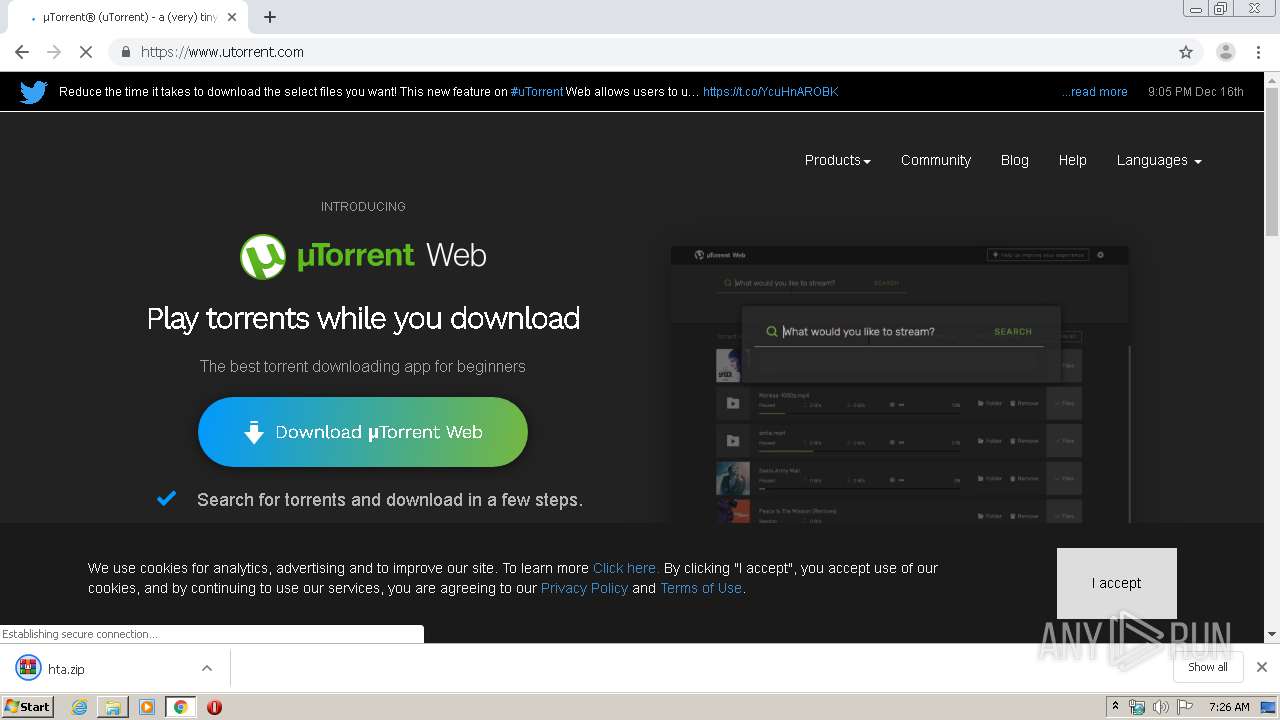The height and width of the screenshot is (720, 1280).
Task: Expand the Languages dropdown
Action: click(x=1159, y=160)
